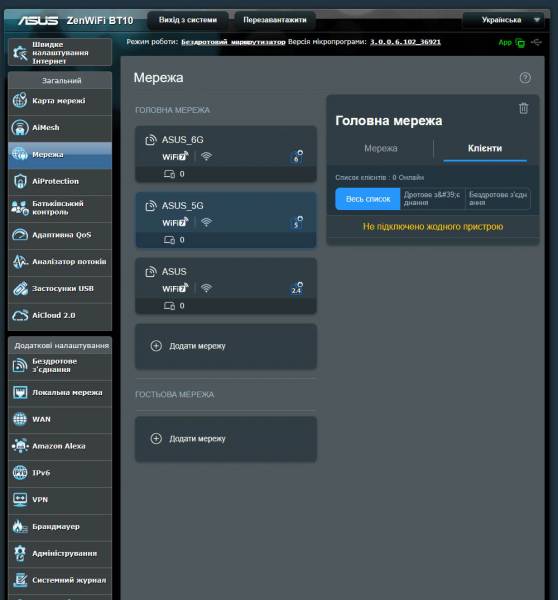
Task: Click the AiProtection shield icon
Action: [20, 181]
